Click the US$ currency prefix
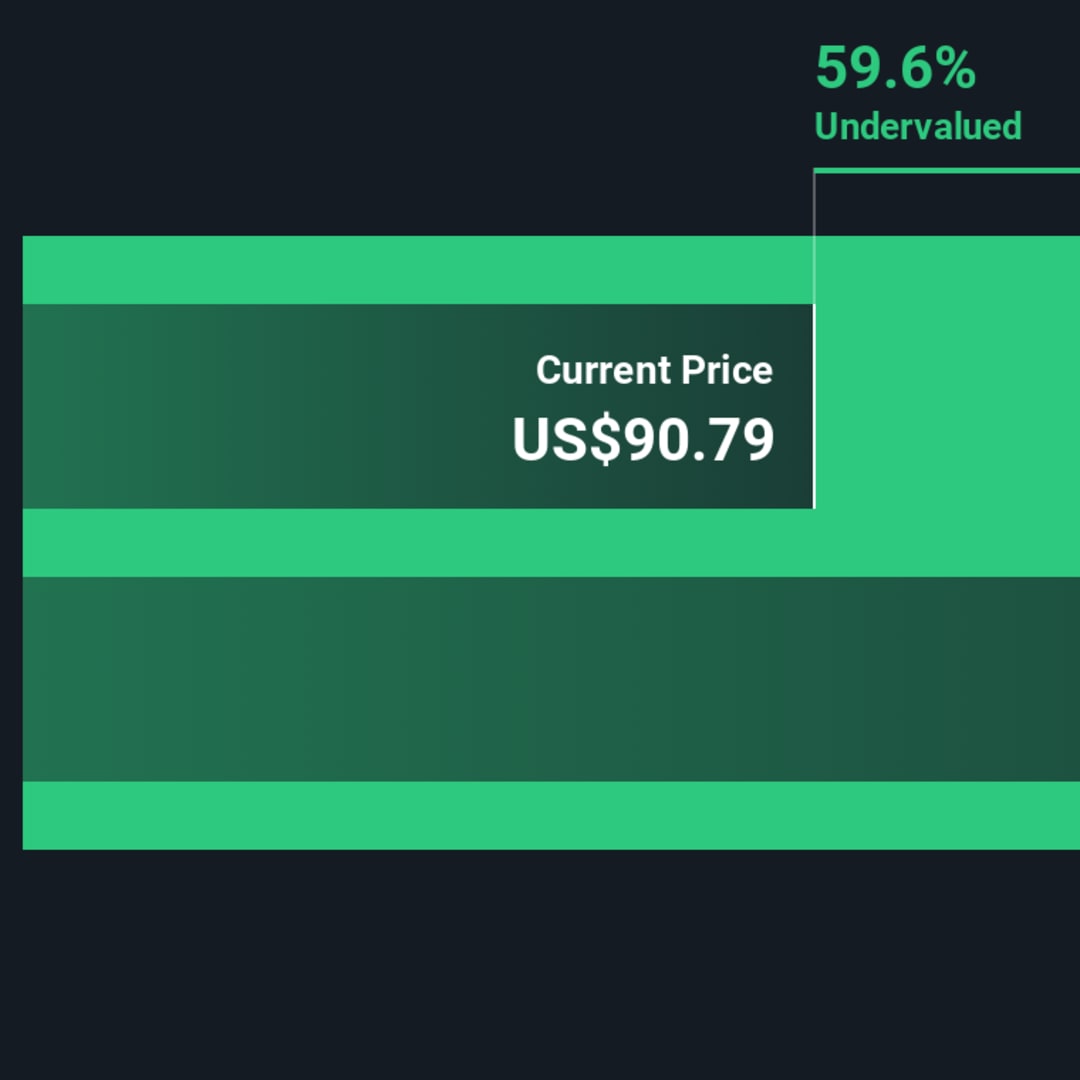This screenshot has width=1080, height=1080. [x=567, y=439]
